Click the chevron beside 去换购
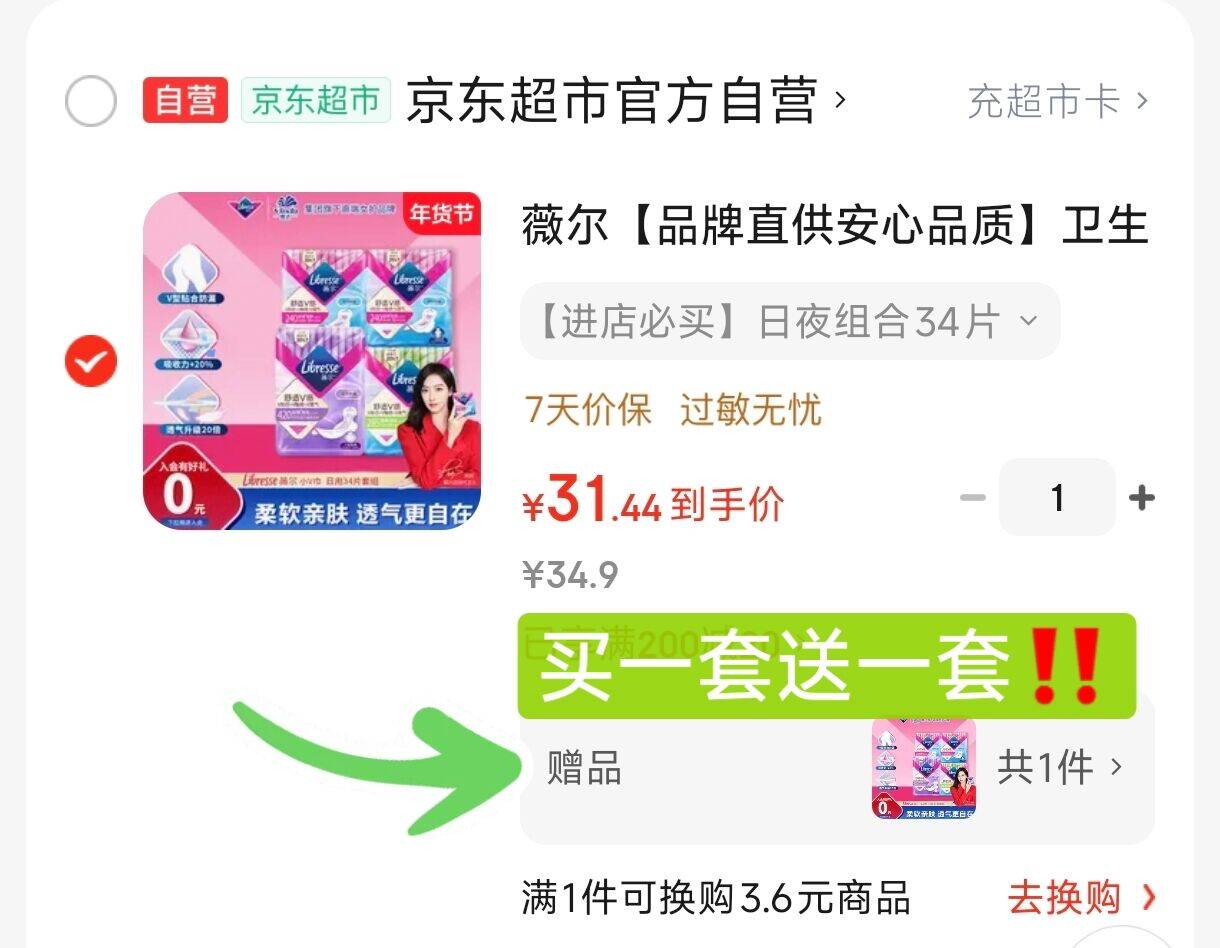Viewport: 1220px width, 948px height. (1148, 897)
